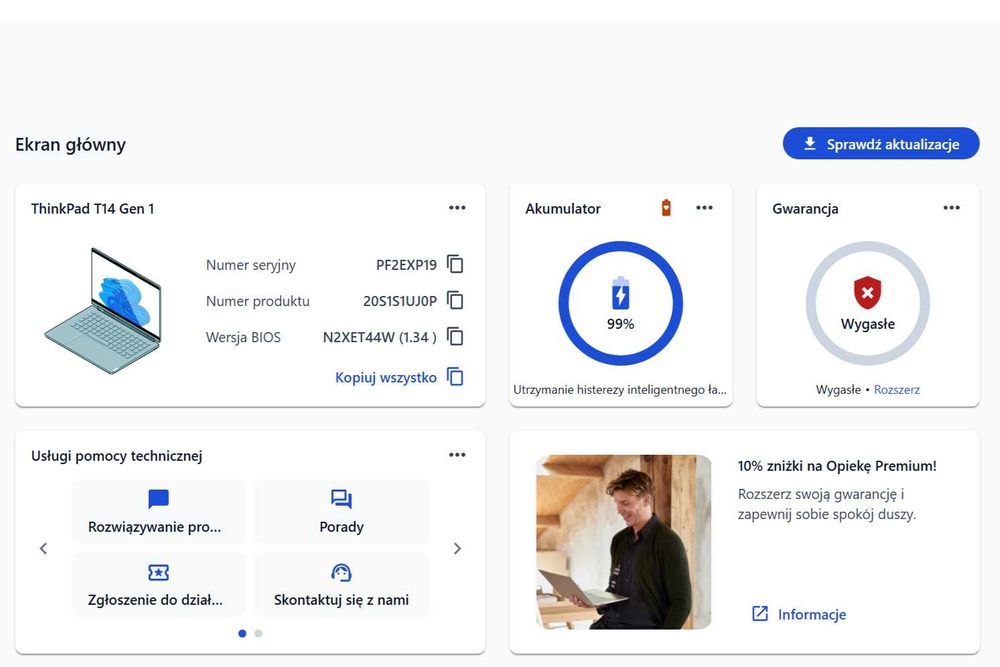
Task: Click 10% zniżki na Opiekę Premium! heading
Action: coord(837,466)
